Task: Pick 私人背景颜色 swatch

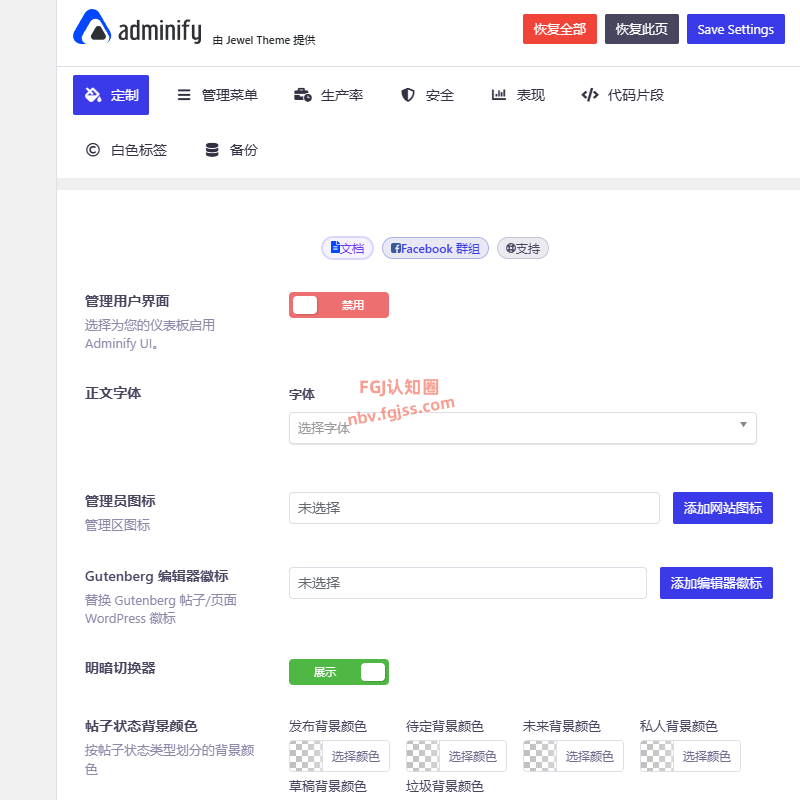Action: pyautogui.click(x=657, y=756)
